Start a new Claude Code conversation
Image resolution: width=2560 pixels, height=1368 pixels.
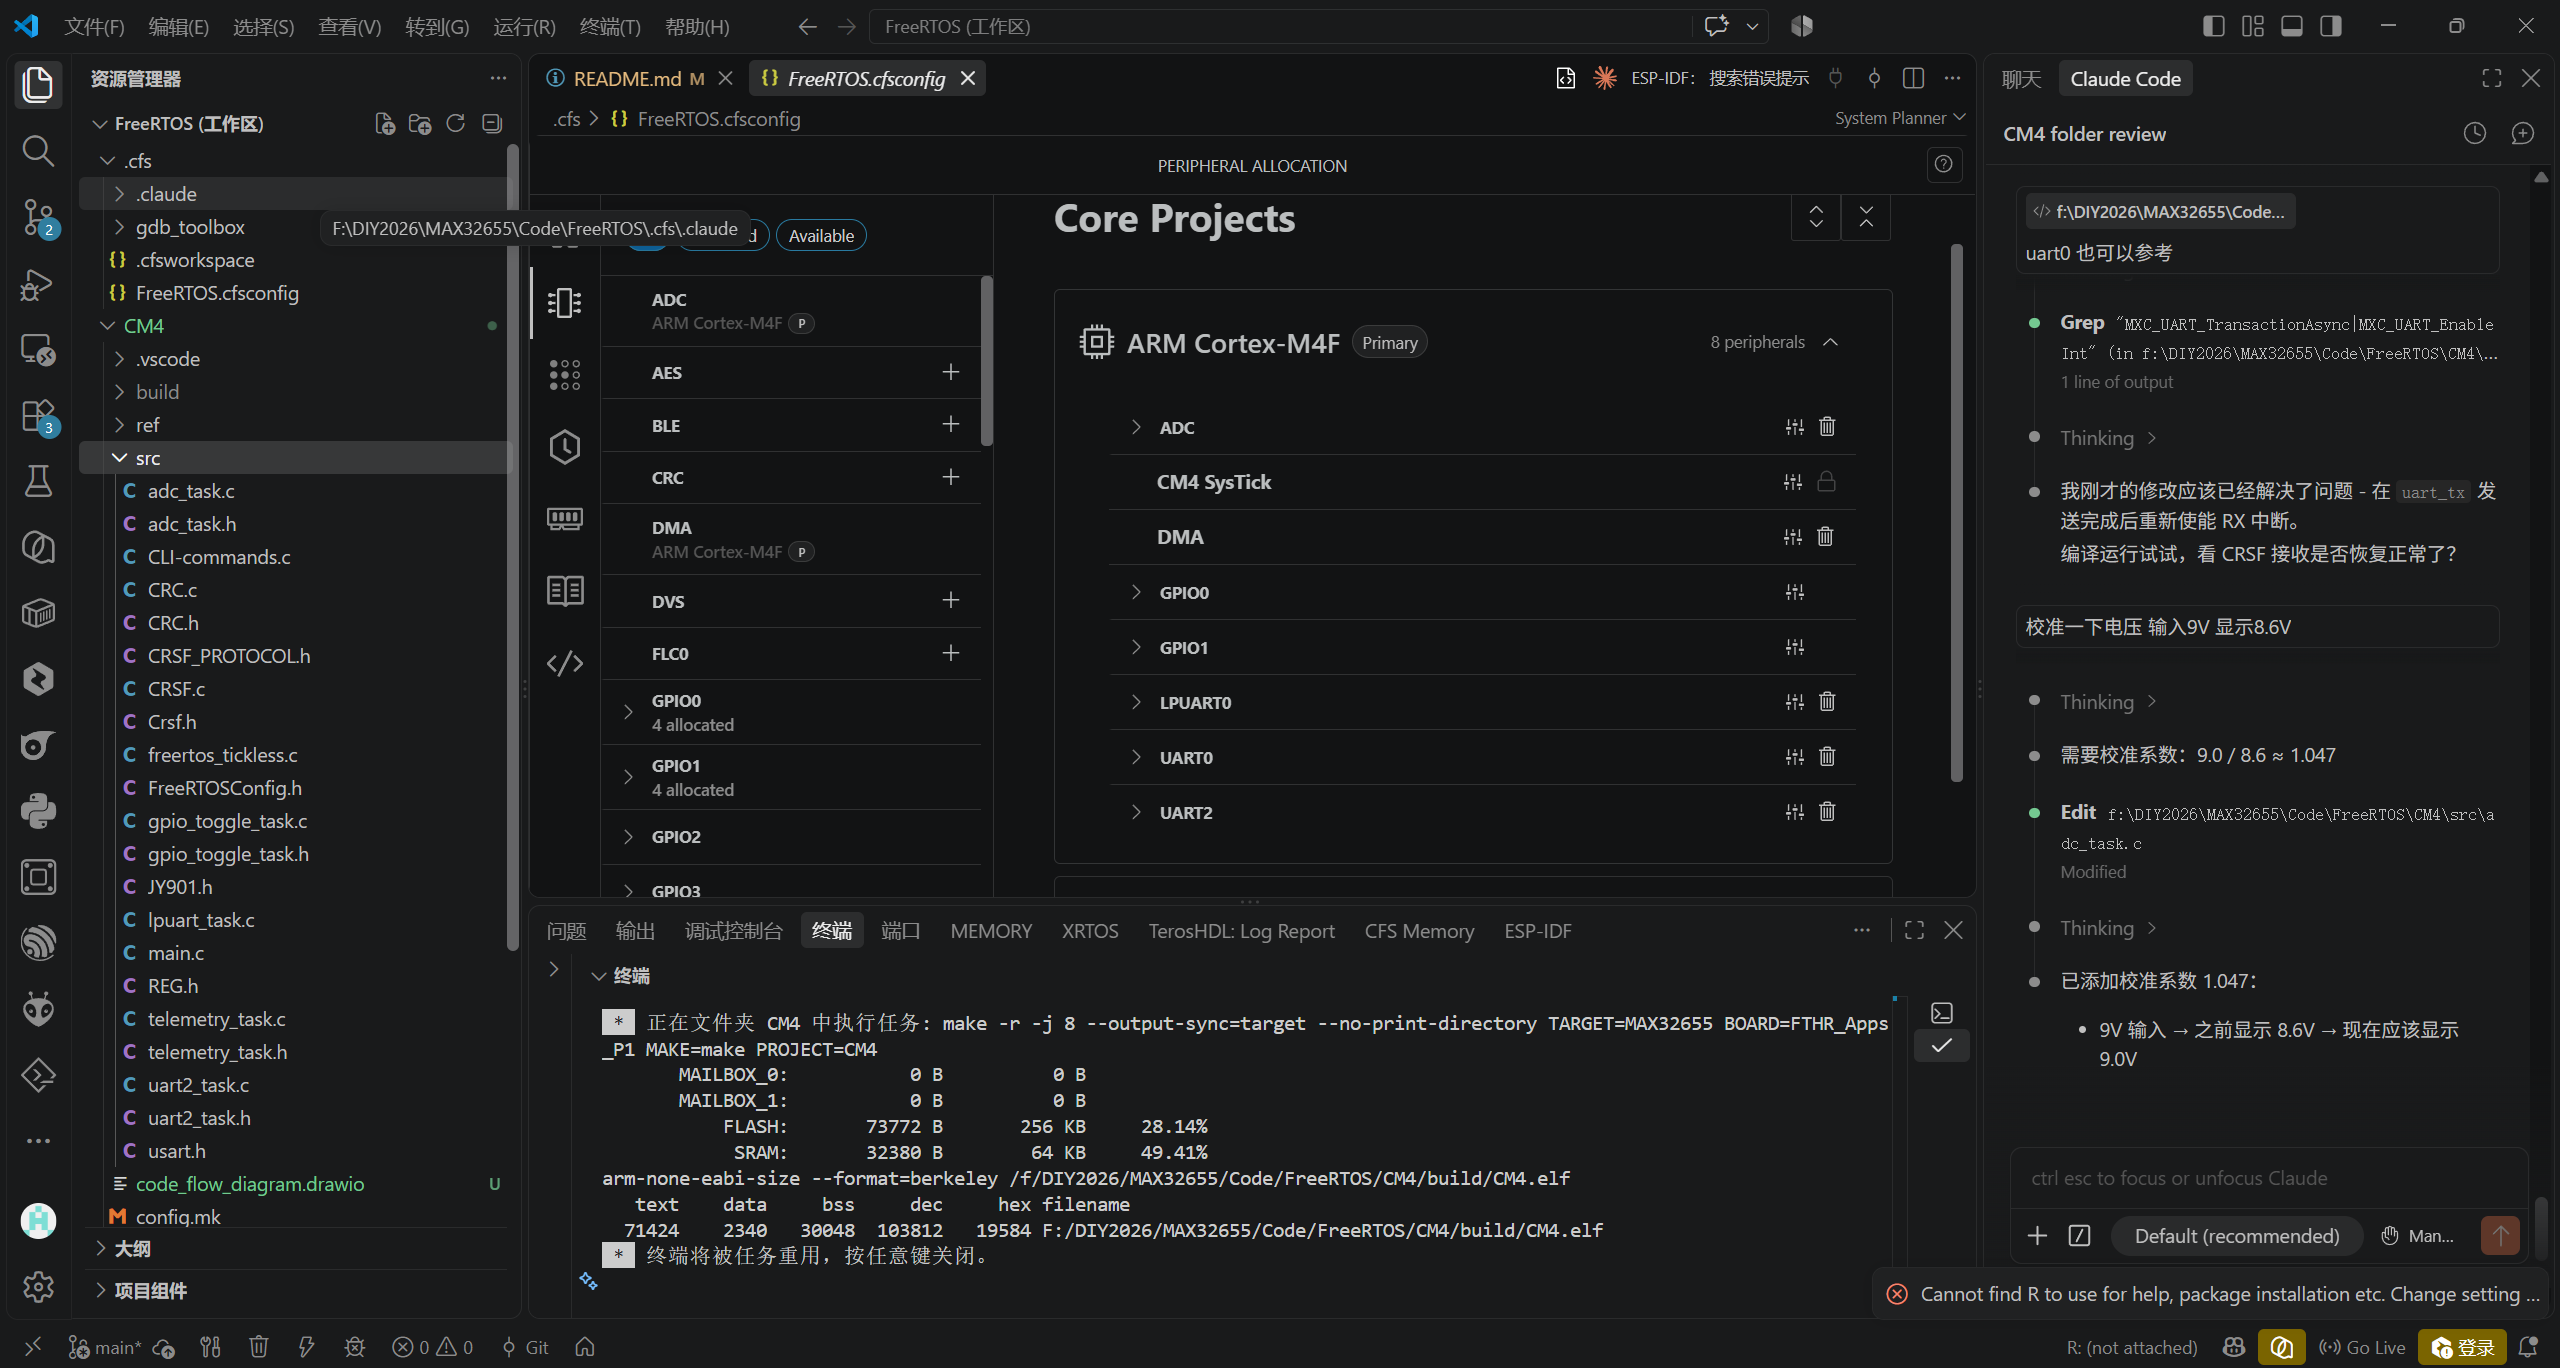tap(2523, 133)
